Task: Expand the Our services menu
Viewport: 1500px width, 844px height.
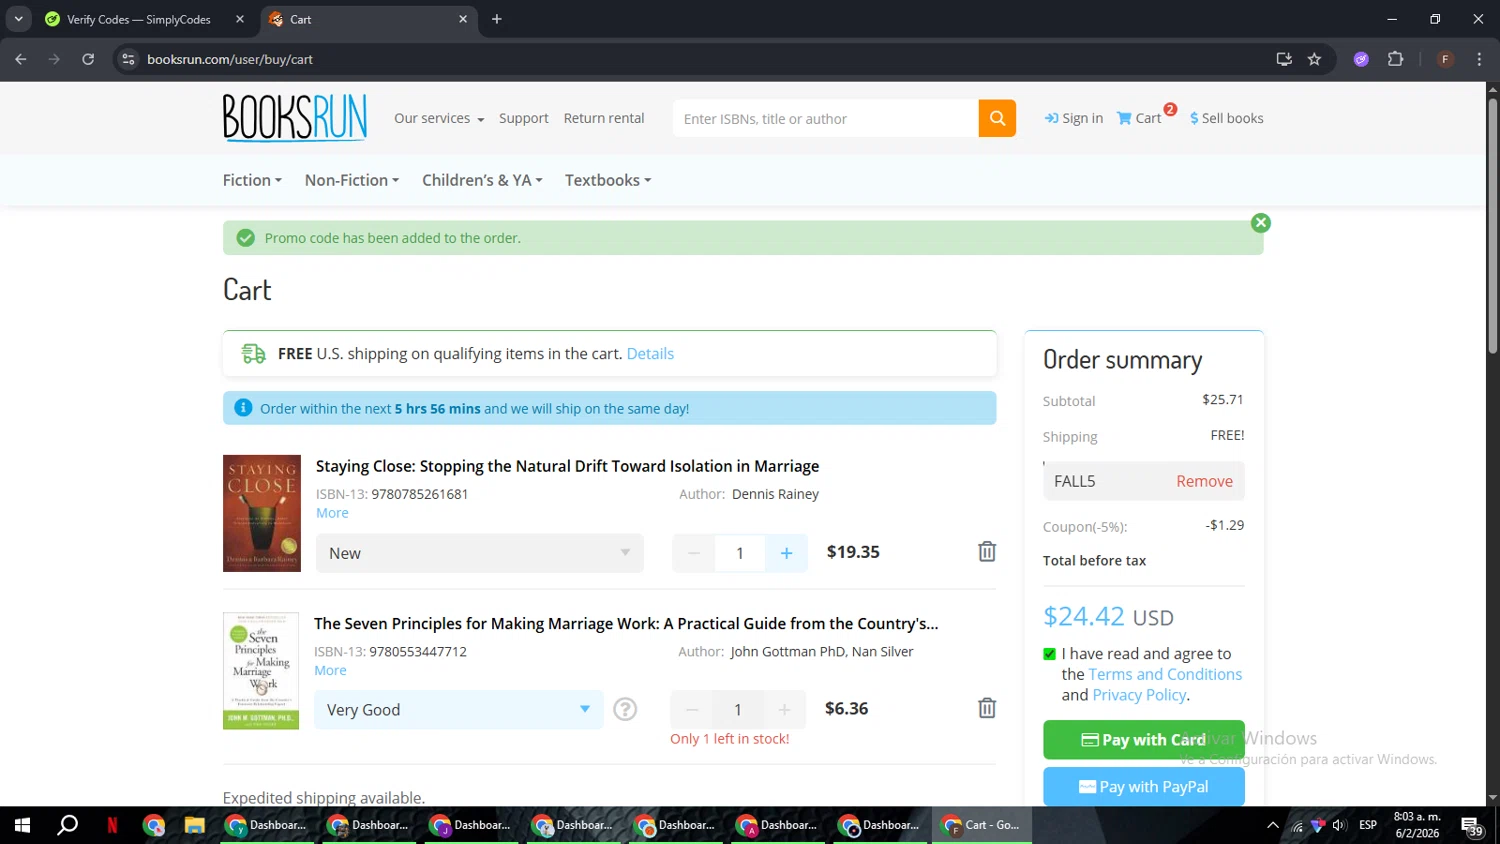Action: pyautogui.click(x=439, y=118)
